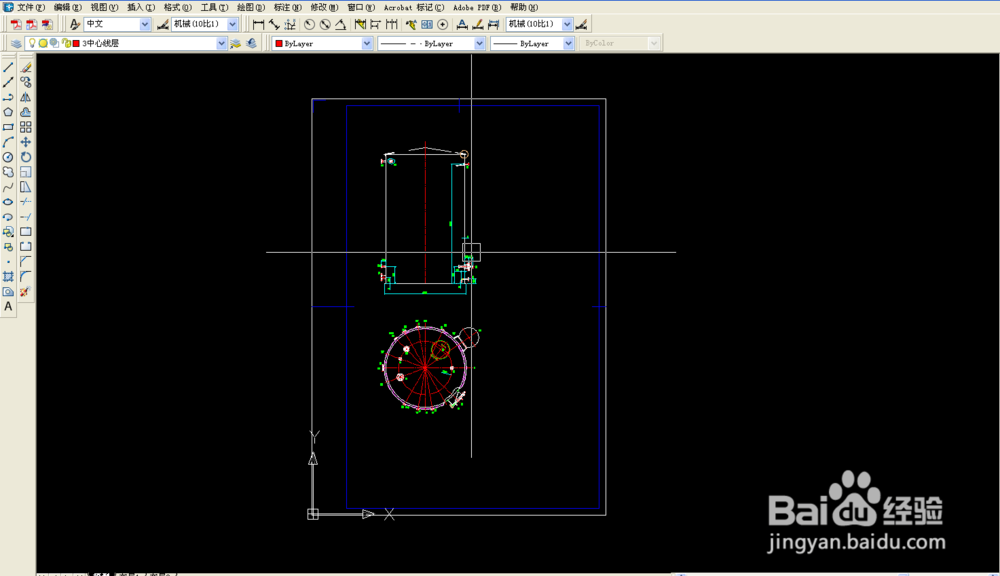Open rightmost 机械(10比1) dropdown

(567, 24)
